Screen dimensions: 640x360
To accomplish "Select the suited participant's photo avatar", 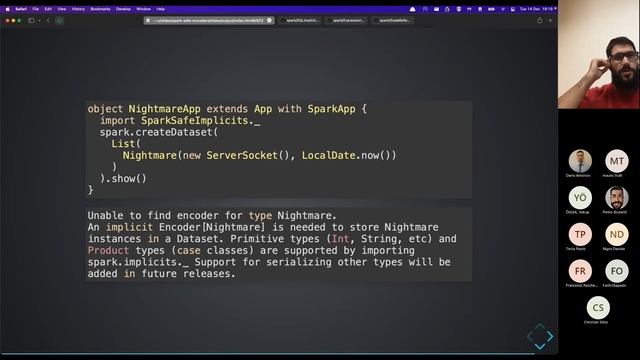I will click(580, 161).
